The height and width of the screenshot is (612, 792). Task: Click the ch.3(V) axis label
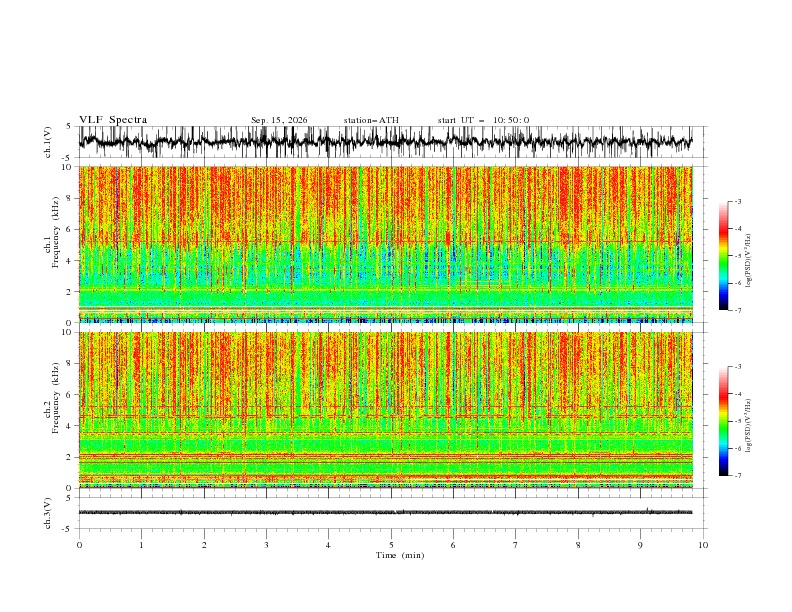pos(48,513)
